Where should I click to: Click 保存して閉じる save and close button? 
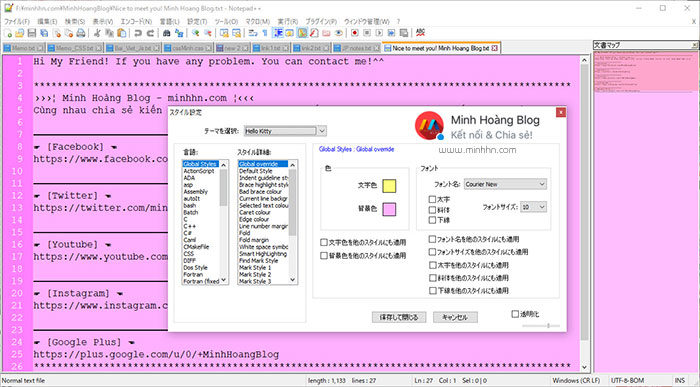(399, 317)
